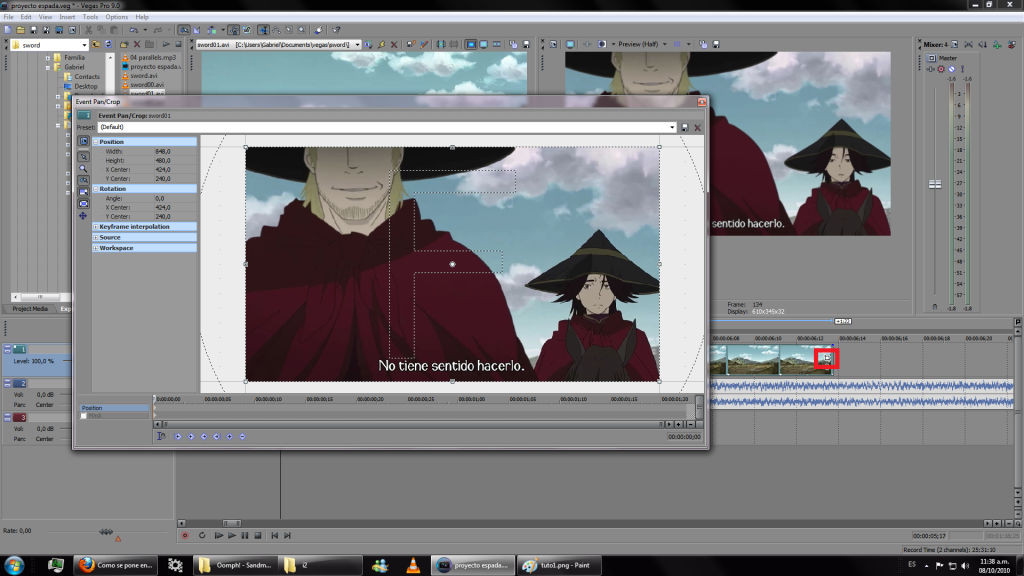Open the Windows Start menu

(x=14, y=565)
